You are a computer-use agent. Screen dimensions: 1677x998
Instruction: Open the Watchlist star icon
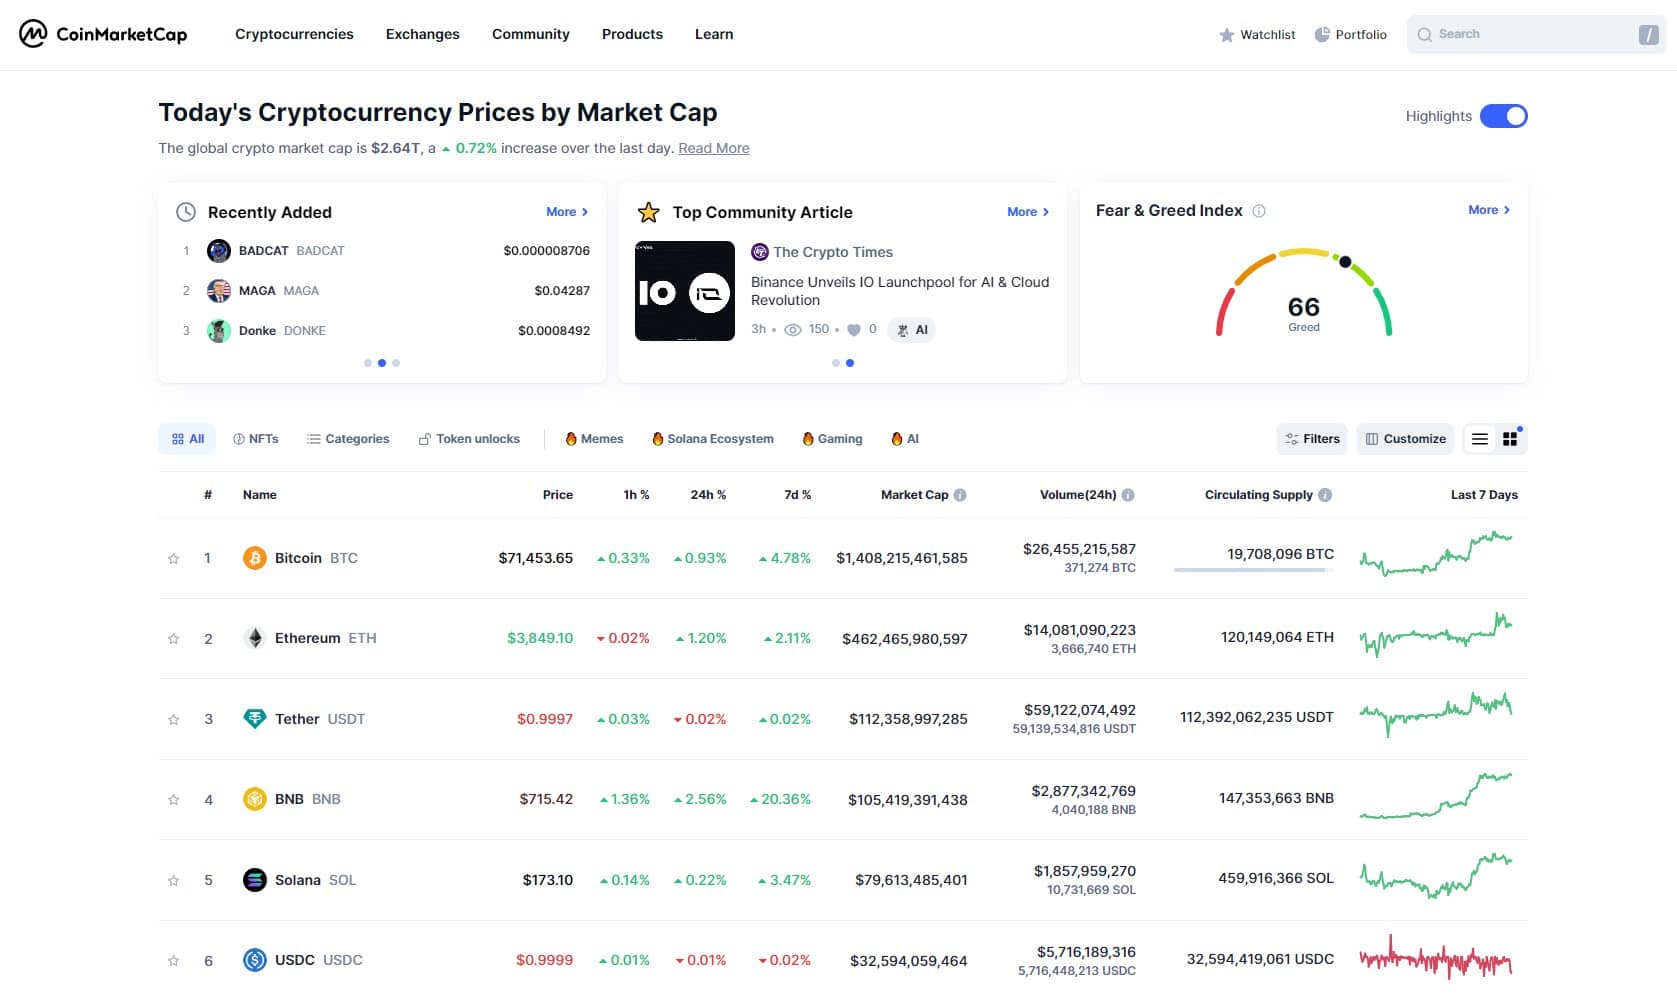tap(1226, 35)
